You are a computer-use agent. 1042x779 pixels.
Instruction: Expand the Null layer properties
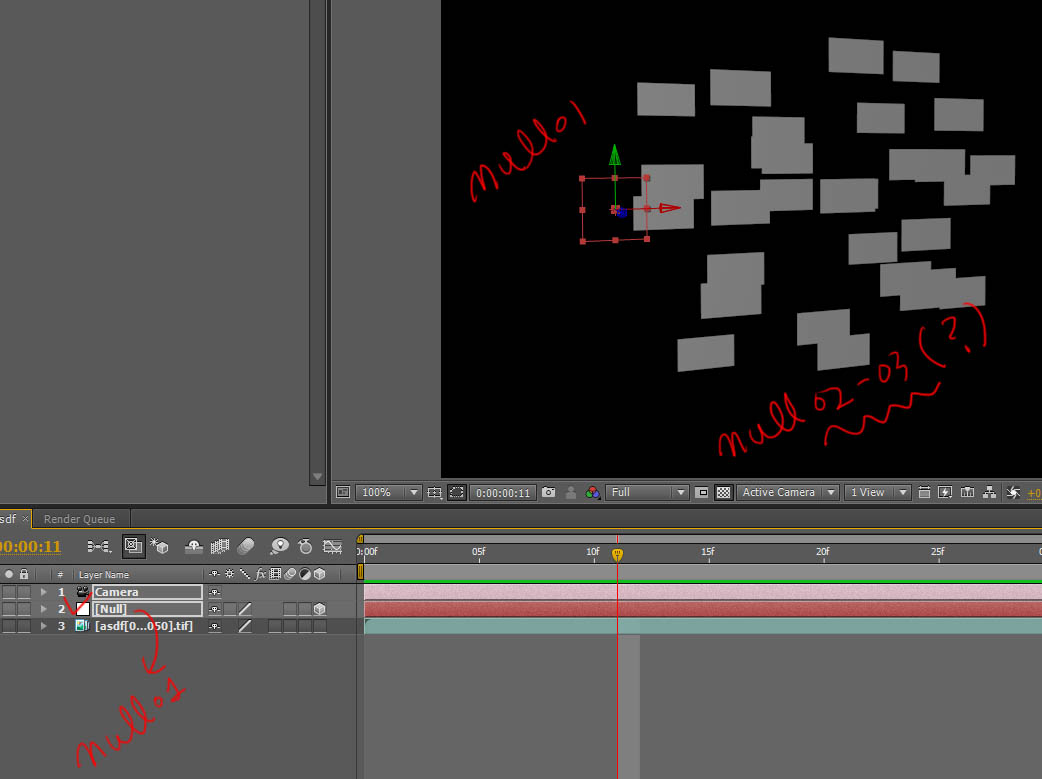pyautogui.click(x=44, y=609)
